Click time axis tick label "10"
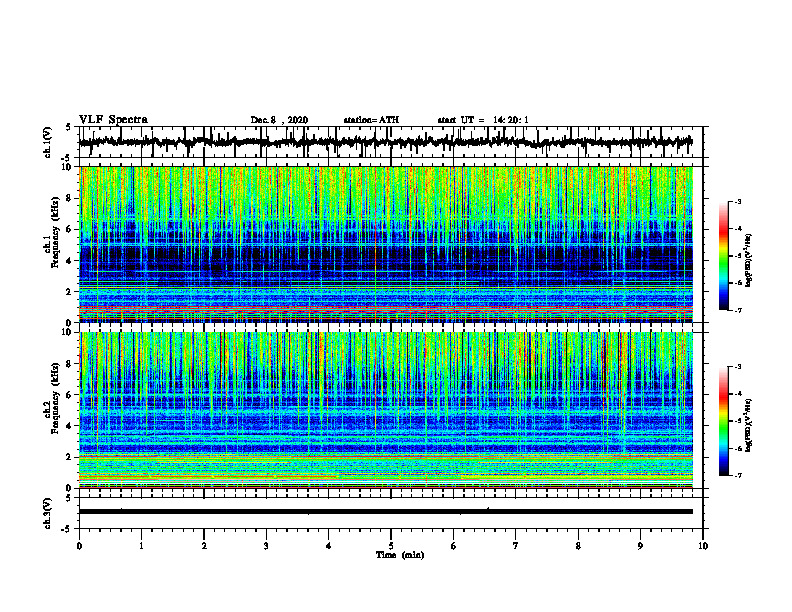Viewport: 792px width, 612px height. [703, 546]
